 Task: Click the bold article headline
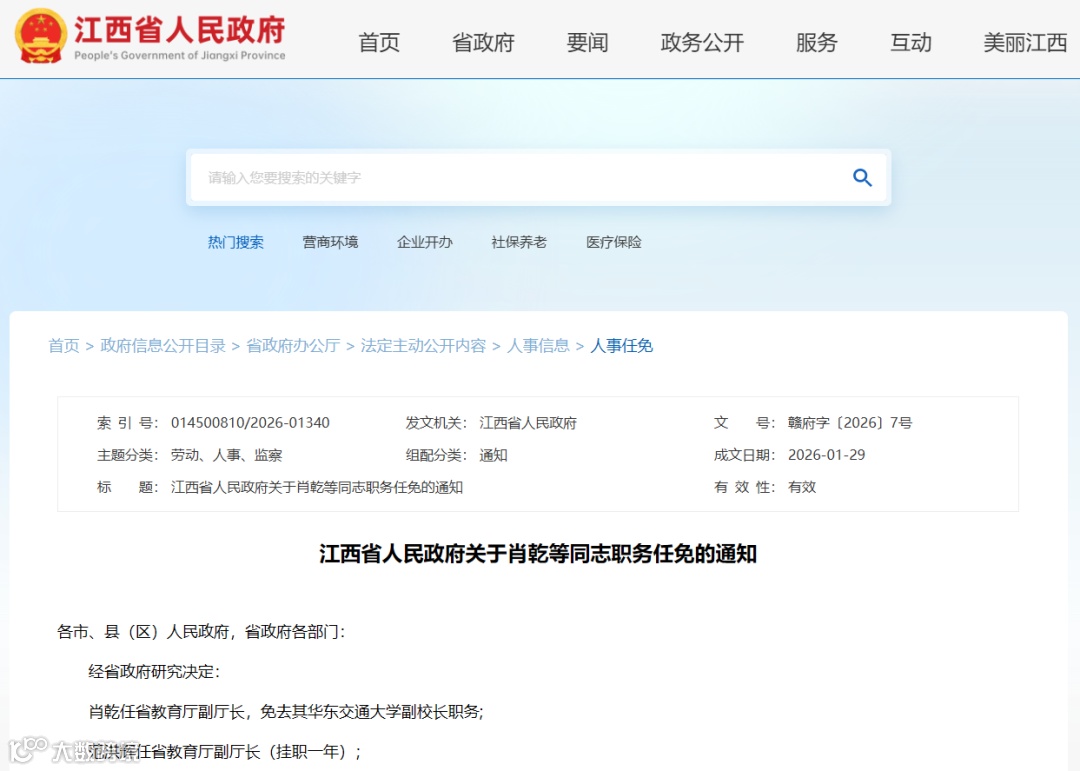[x=538, y=553]
